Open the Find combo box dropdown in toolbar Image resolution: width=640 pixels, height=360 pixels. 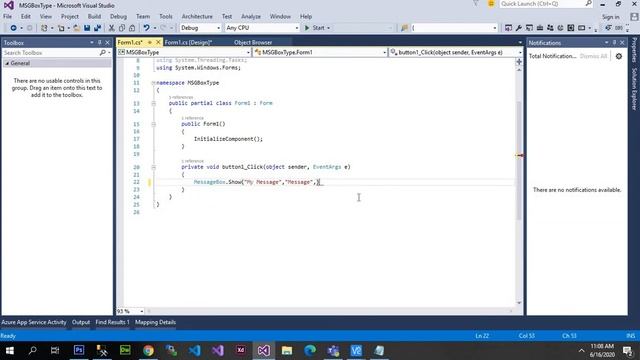tap(495, 28)
